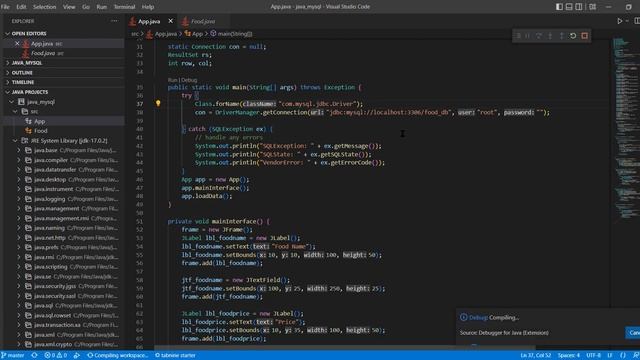Change indentation via Spaces: 4

(x=569, y=356)
